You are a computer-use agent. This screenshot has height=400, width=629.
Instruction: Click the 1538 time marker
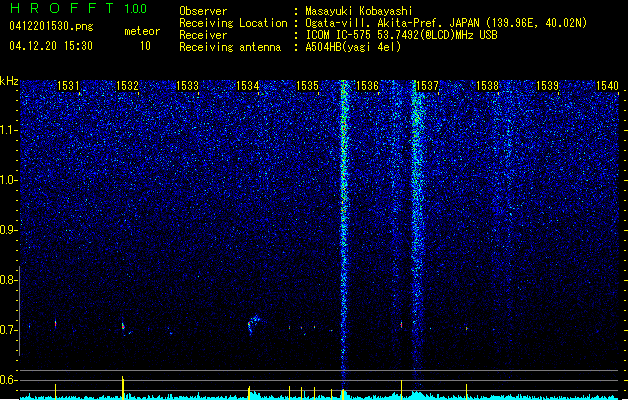487,86
